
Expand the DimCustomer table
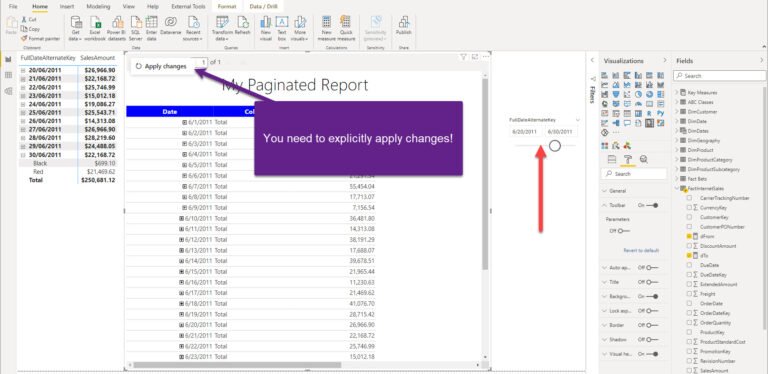[677, 112]
